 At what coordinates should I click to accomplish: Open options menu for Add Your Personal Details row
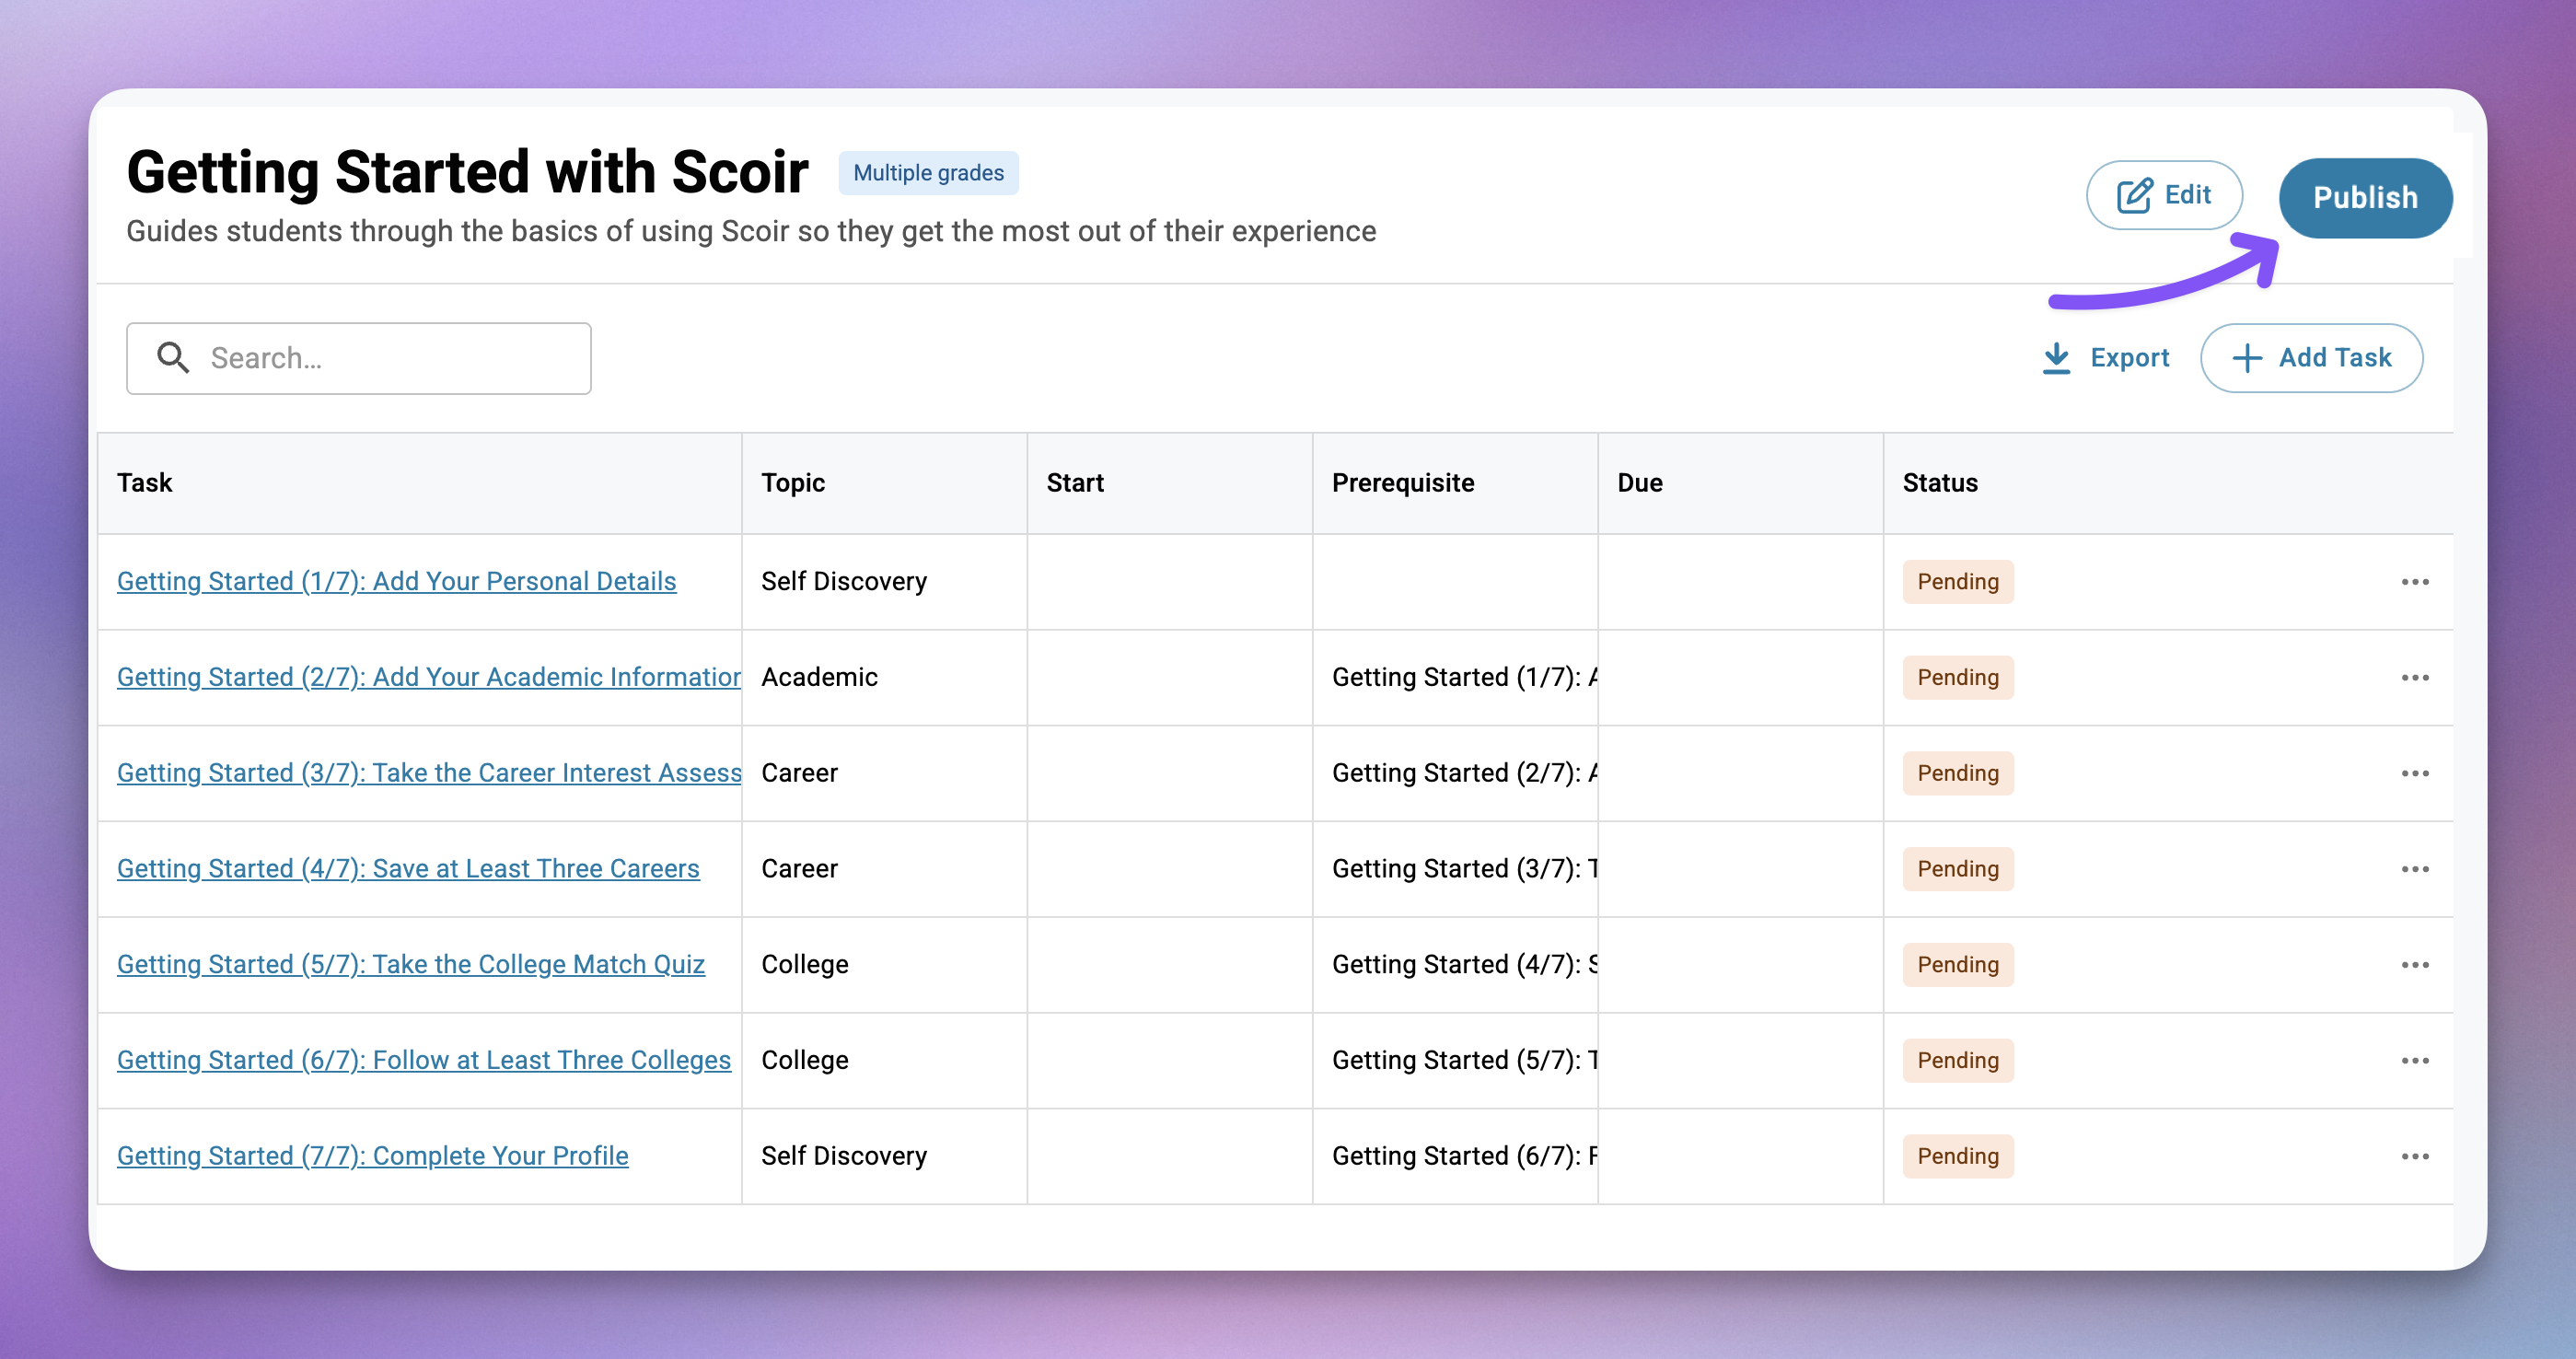pyautogui.click(x=2414, y=582)
